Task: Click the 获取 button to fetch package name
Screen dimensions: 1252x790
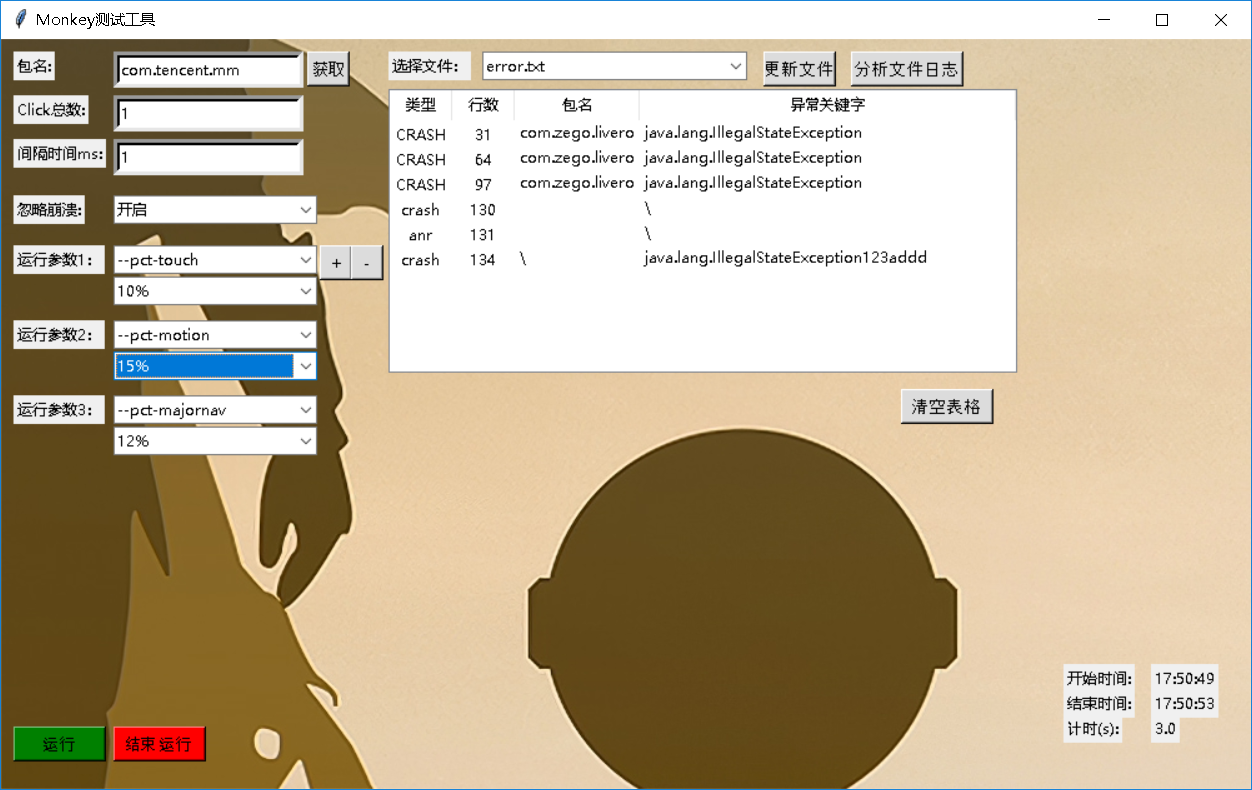Action: pyautogui.click(x=328, y=69)
